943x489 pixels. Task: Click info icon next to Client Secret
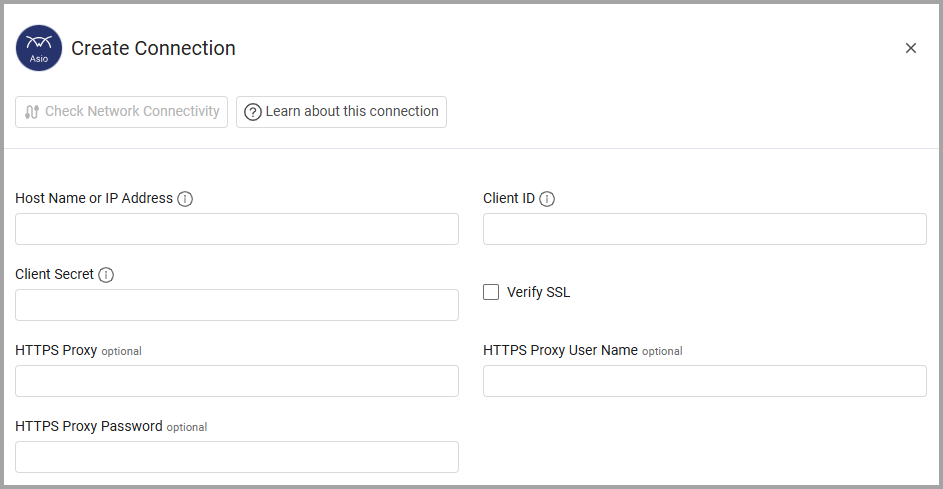click(x=106, y=275)
